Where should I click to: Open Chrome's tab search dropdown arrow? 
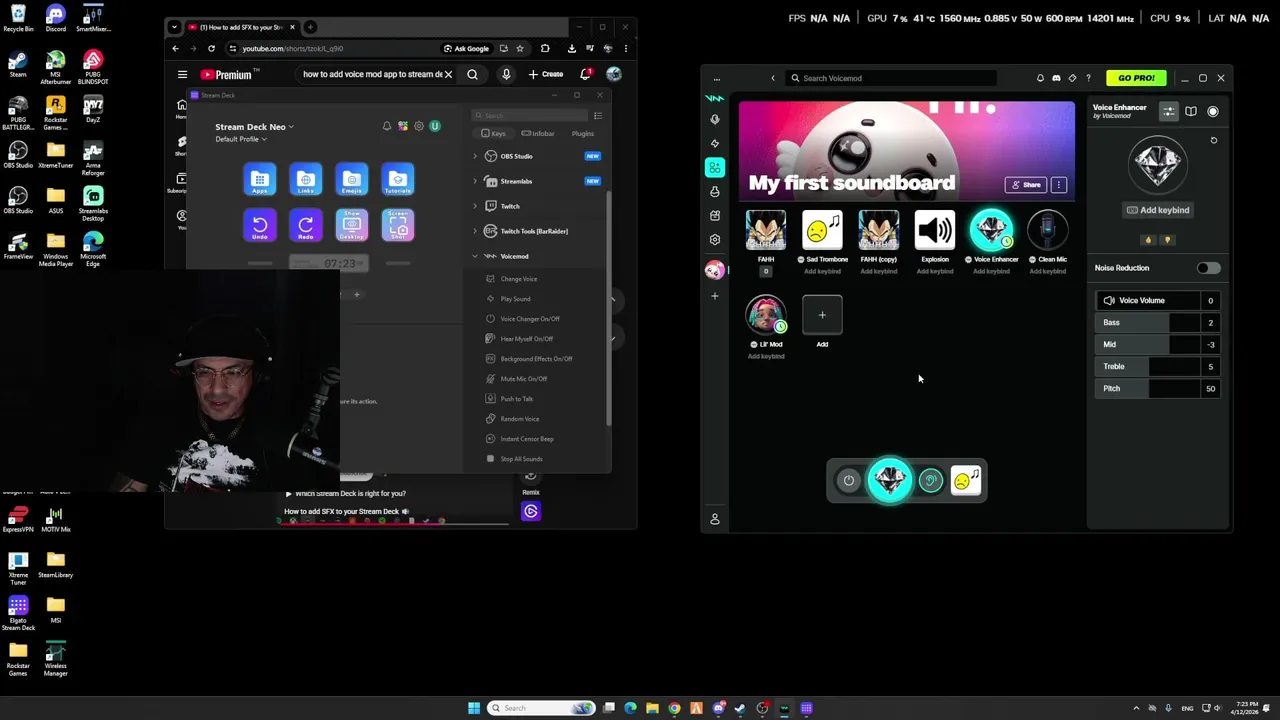175,27
